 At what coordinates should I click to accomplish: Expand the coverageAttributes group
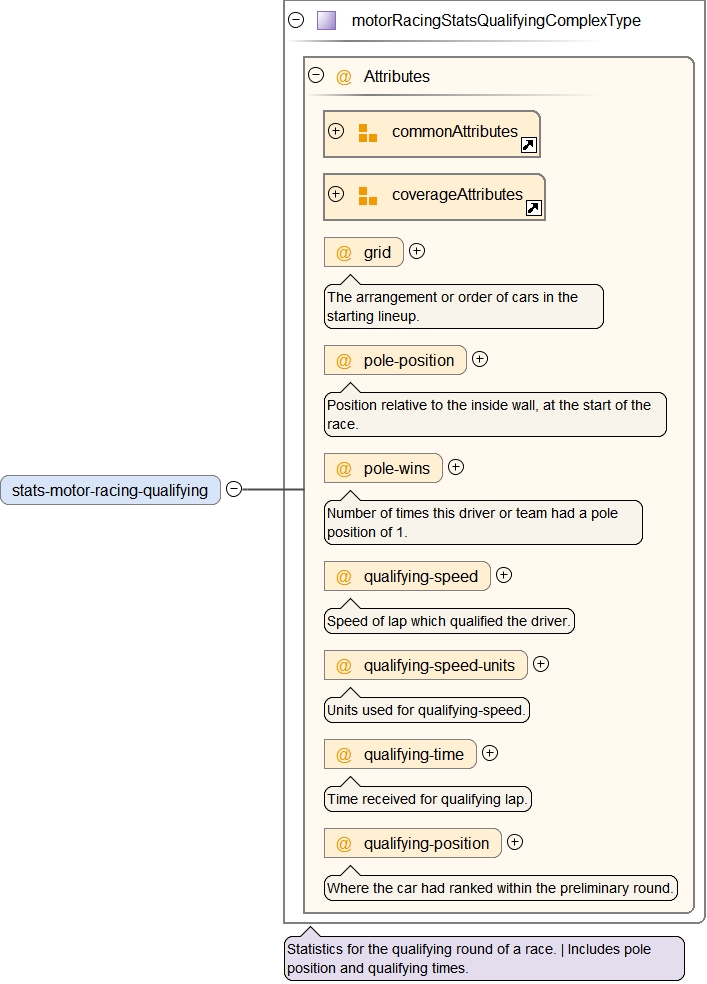pos(336,194)
